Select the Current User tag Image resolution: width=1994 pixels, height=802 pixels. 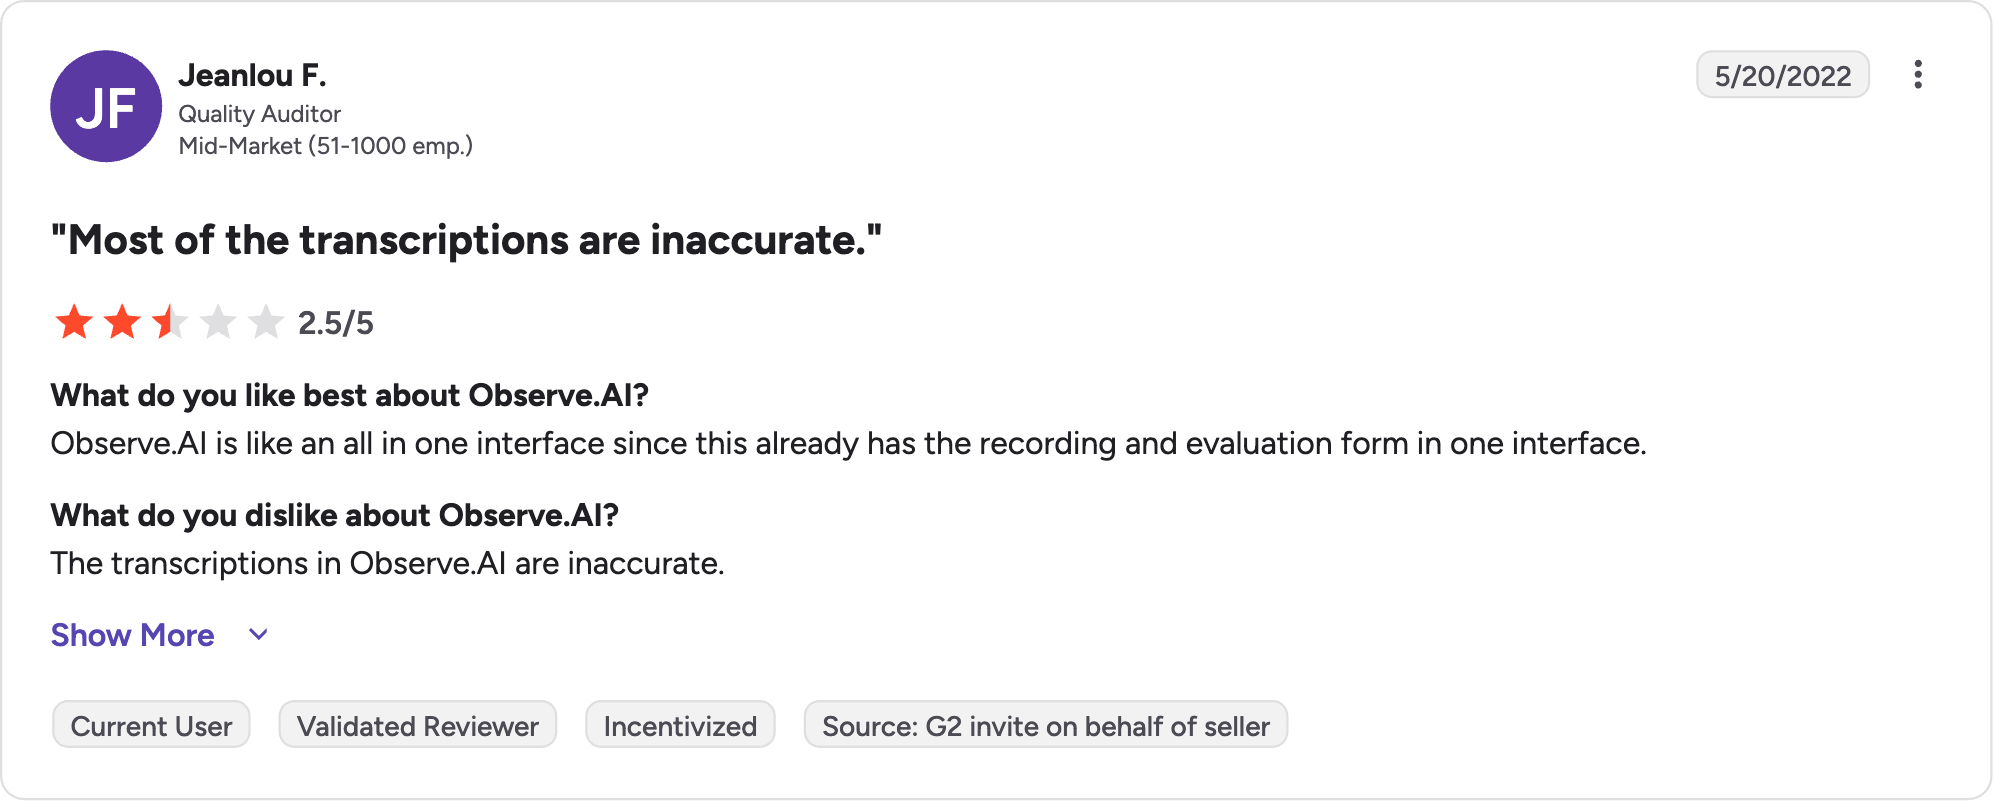click(151, 725)
